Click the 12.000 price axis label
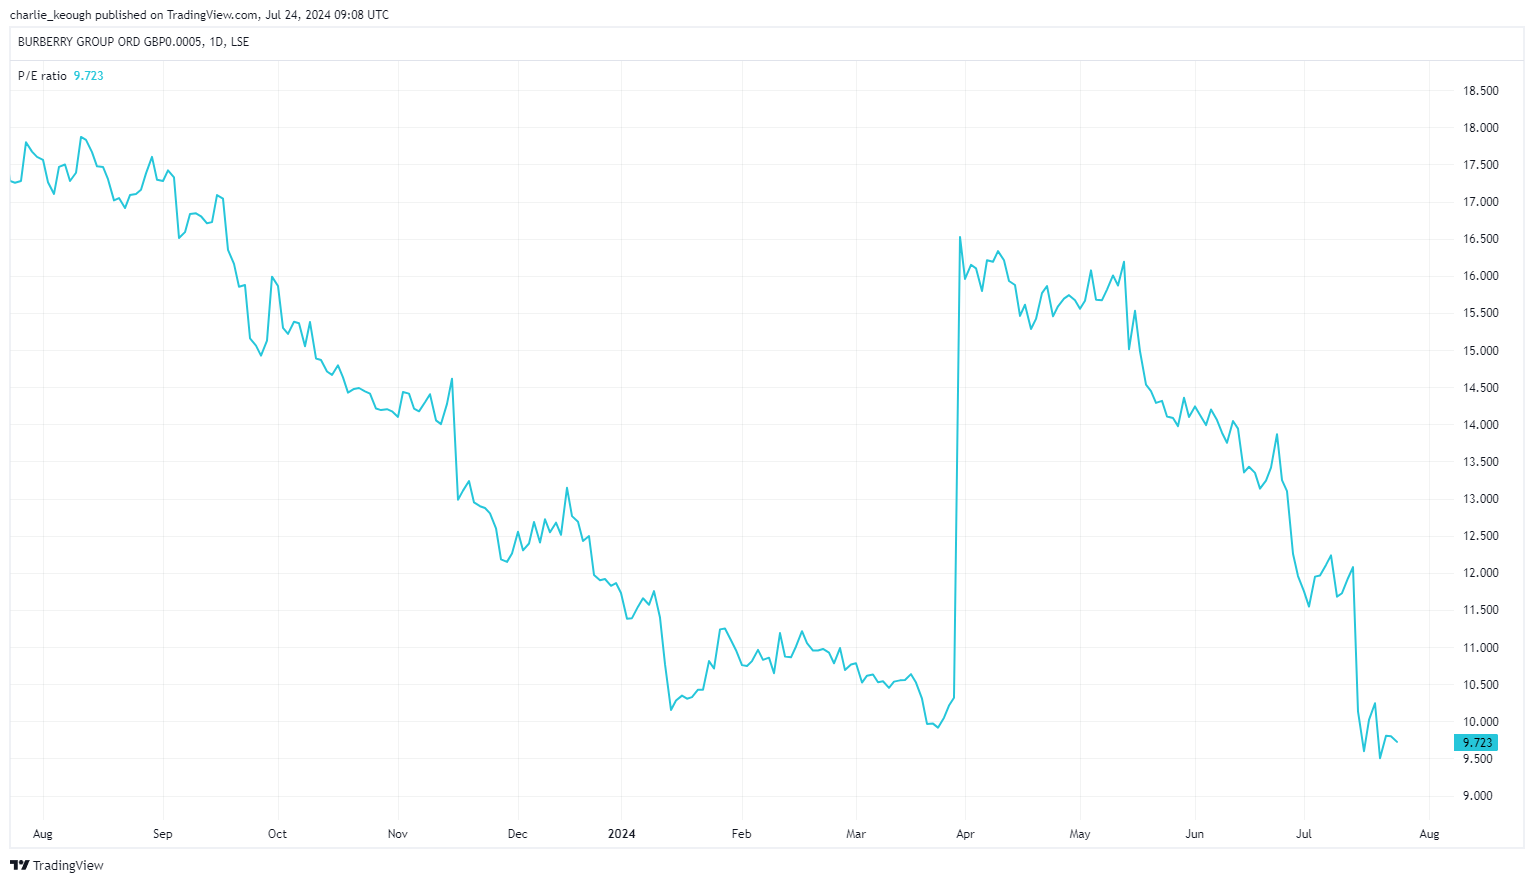 [x=1480, y=573]
